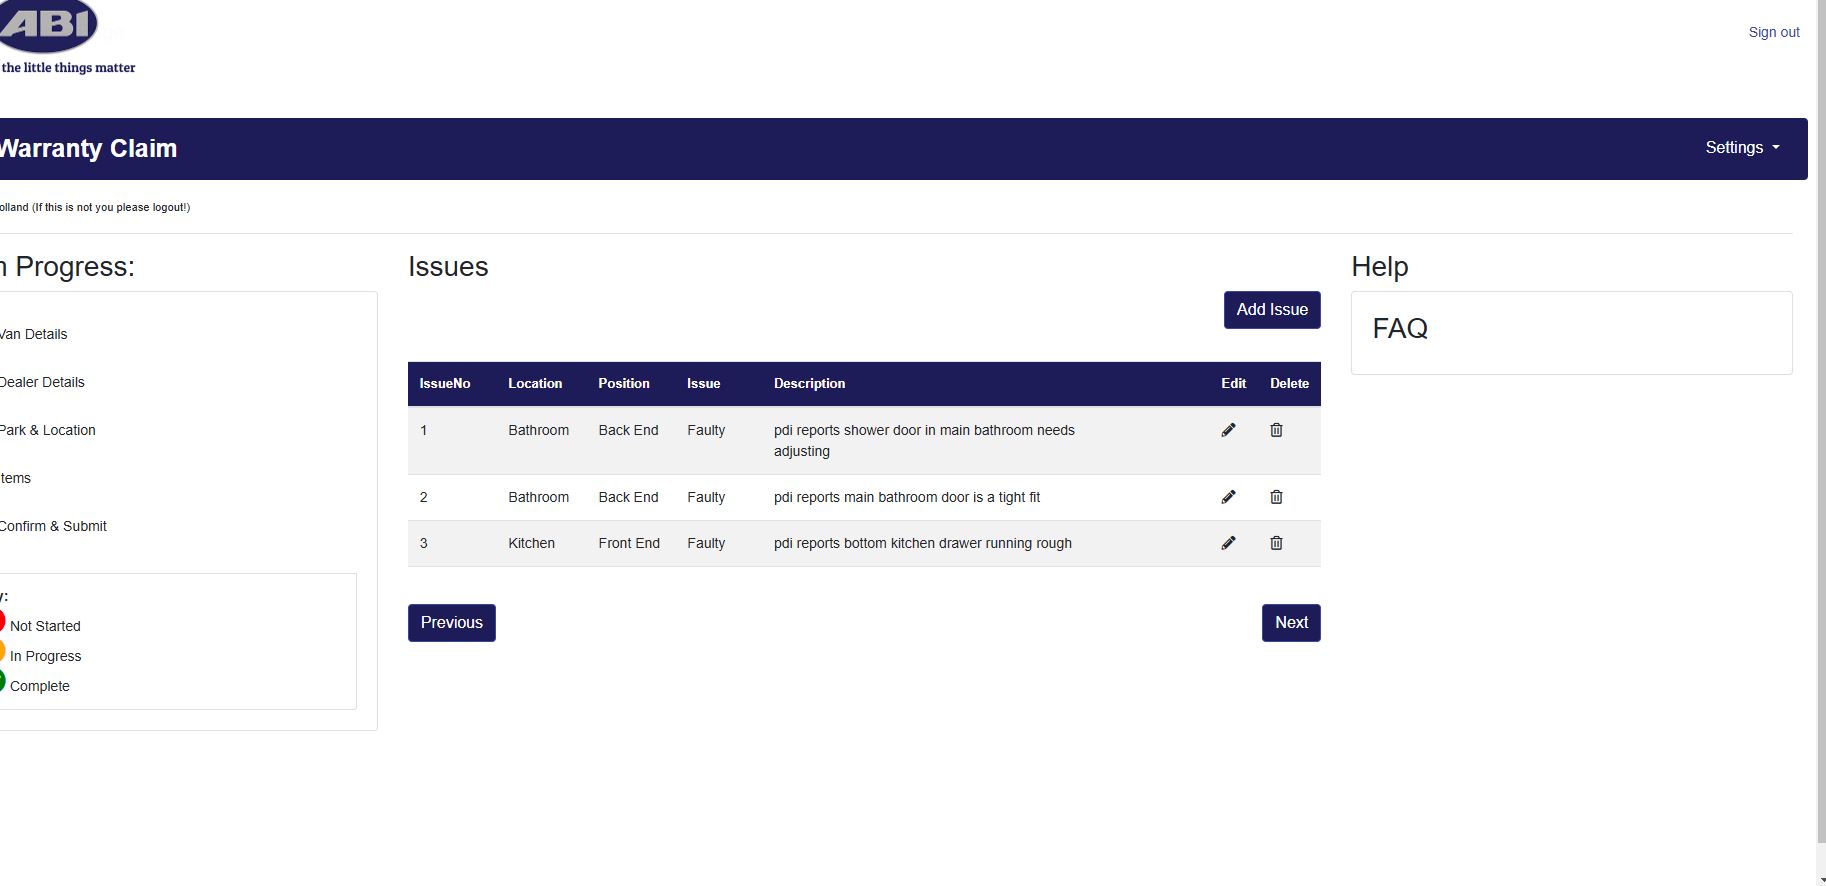Go to Van Details step
The width and height of the screenshot is (1826, 886).
click(x=34, y=334)
